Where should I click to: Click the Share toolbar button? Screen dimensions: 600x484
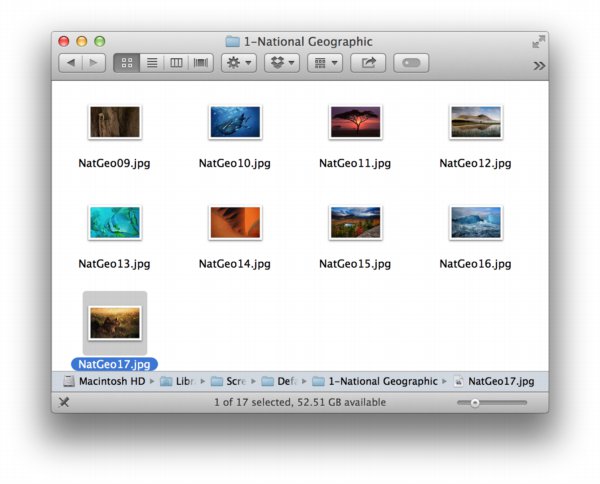[x=368, y=63]
